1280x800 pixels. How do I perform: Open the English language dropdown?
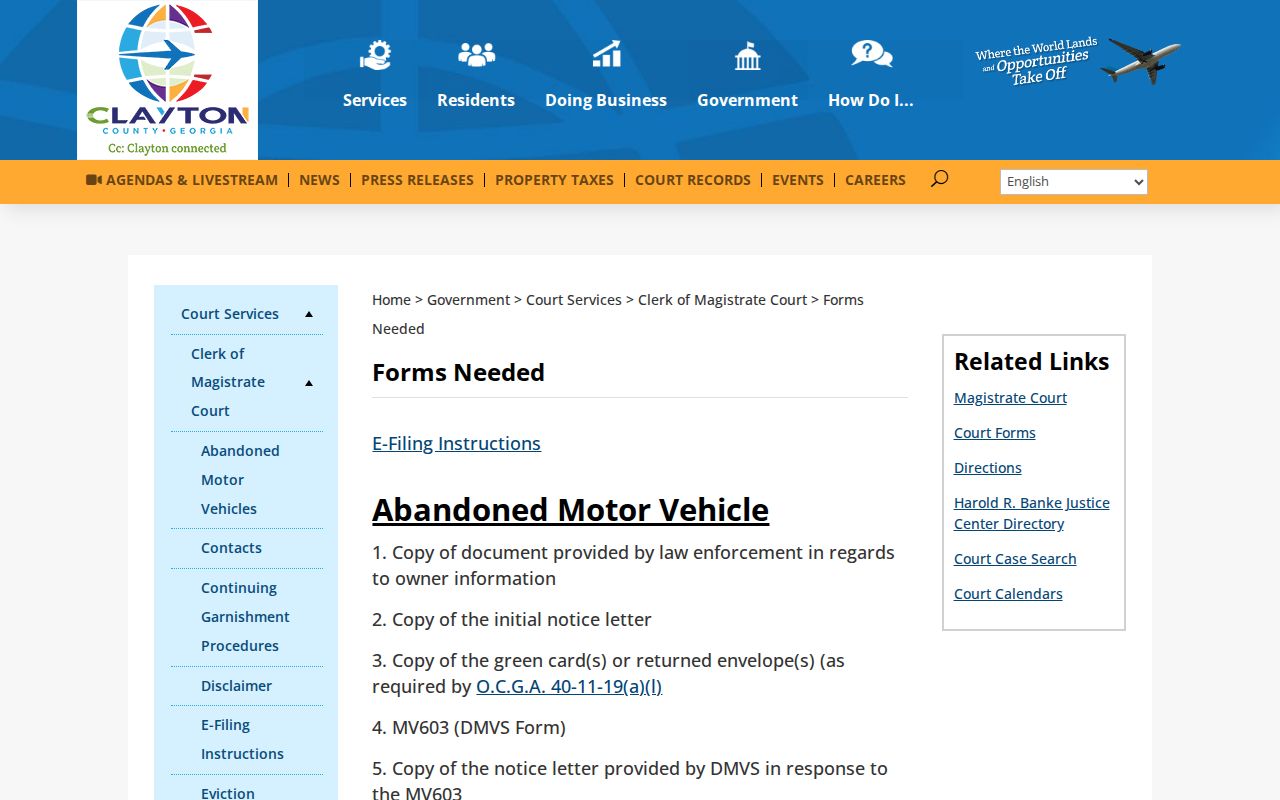1074,181
